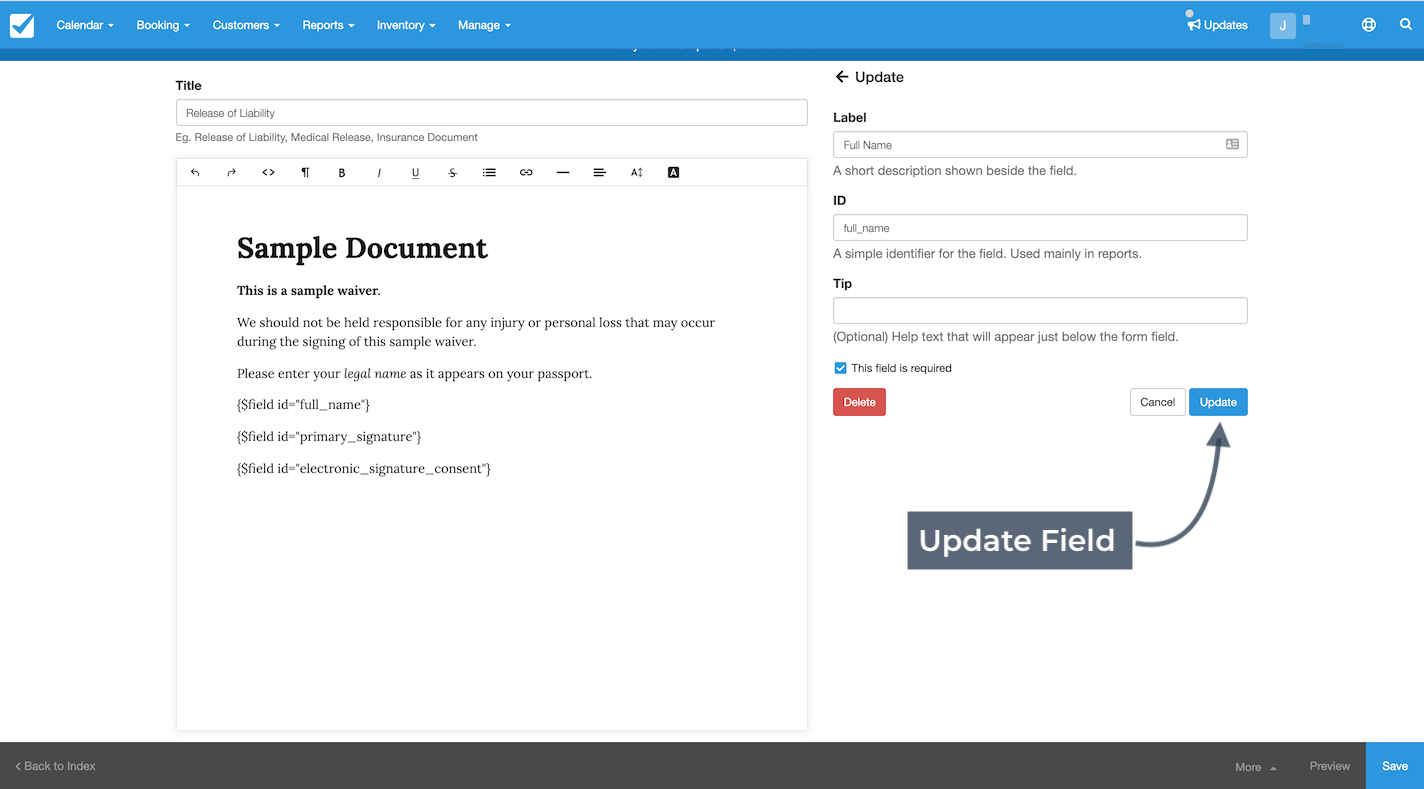Expand the Reports menu
Screen dimensions: 1424x789
pyautogui.click(x=328, y=25)
